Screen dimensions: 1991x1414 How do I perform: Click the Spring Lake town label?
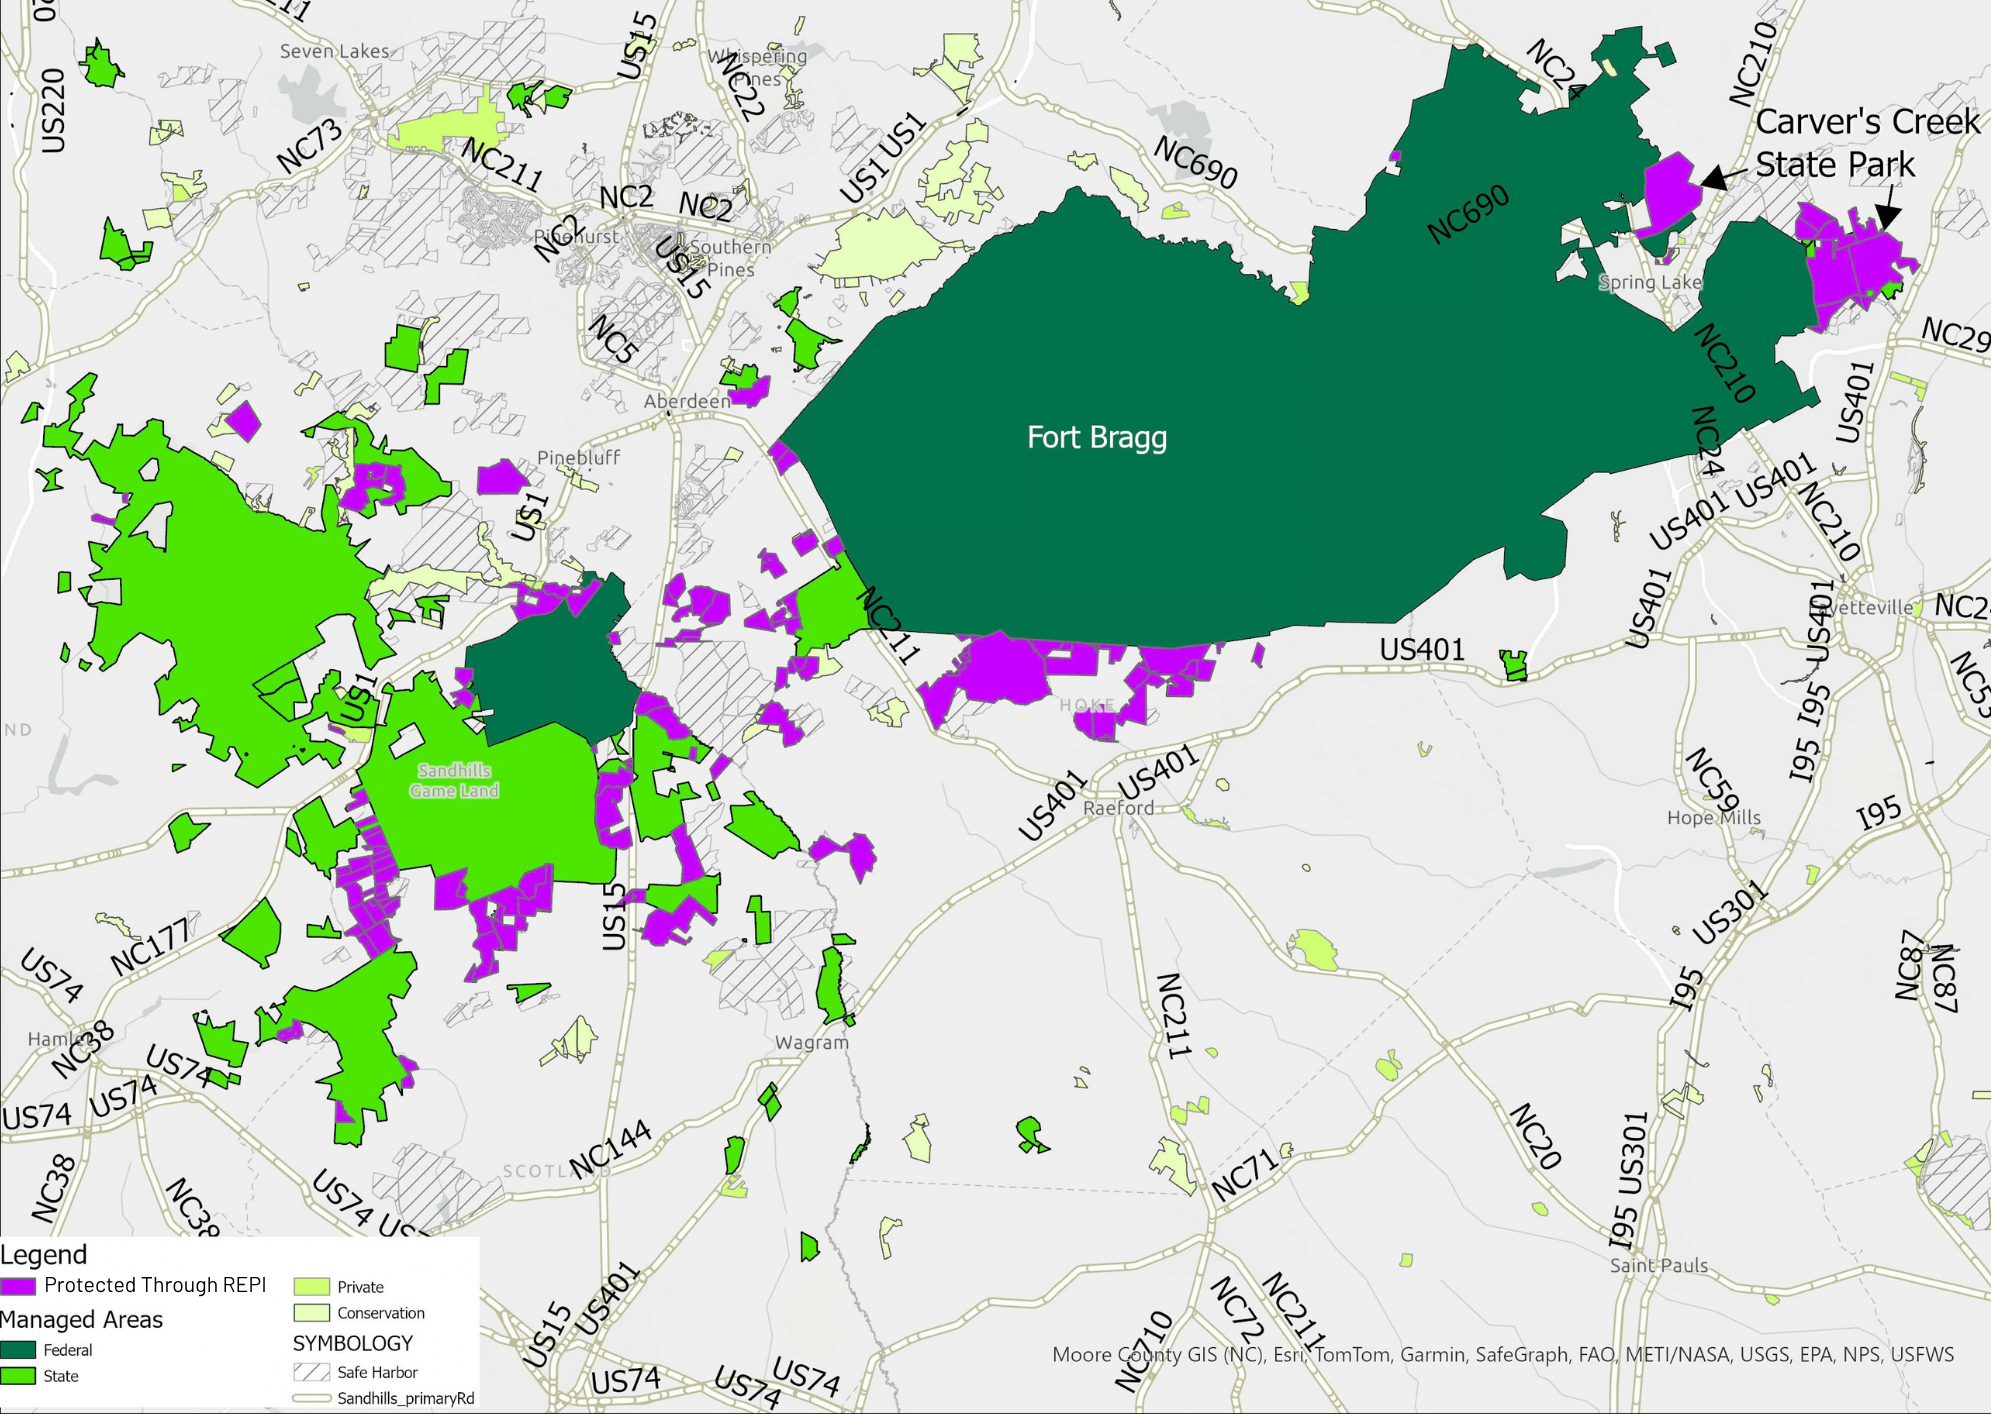(1649, 282)
